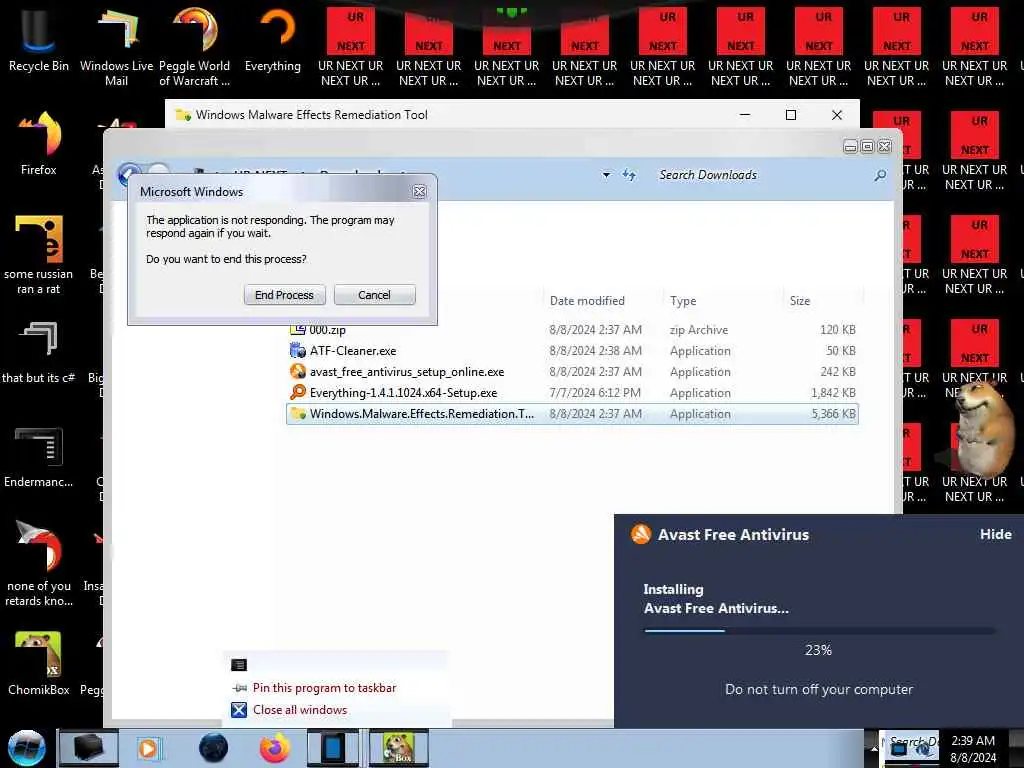
Task: Click Cancel in not-responding dialog
Action: [374, 295]
